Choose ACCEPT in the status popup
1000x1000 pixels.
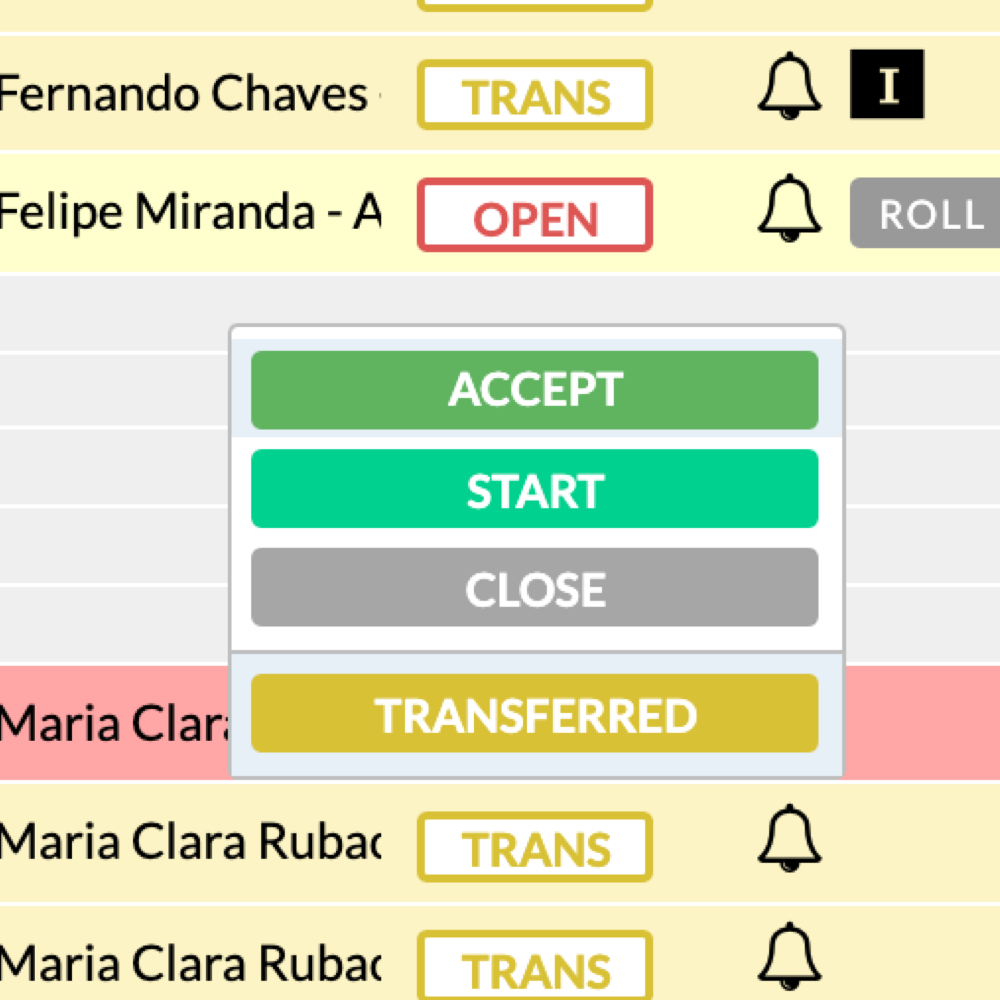pos(535,390)
